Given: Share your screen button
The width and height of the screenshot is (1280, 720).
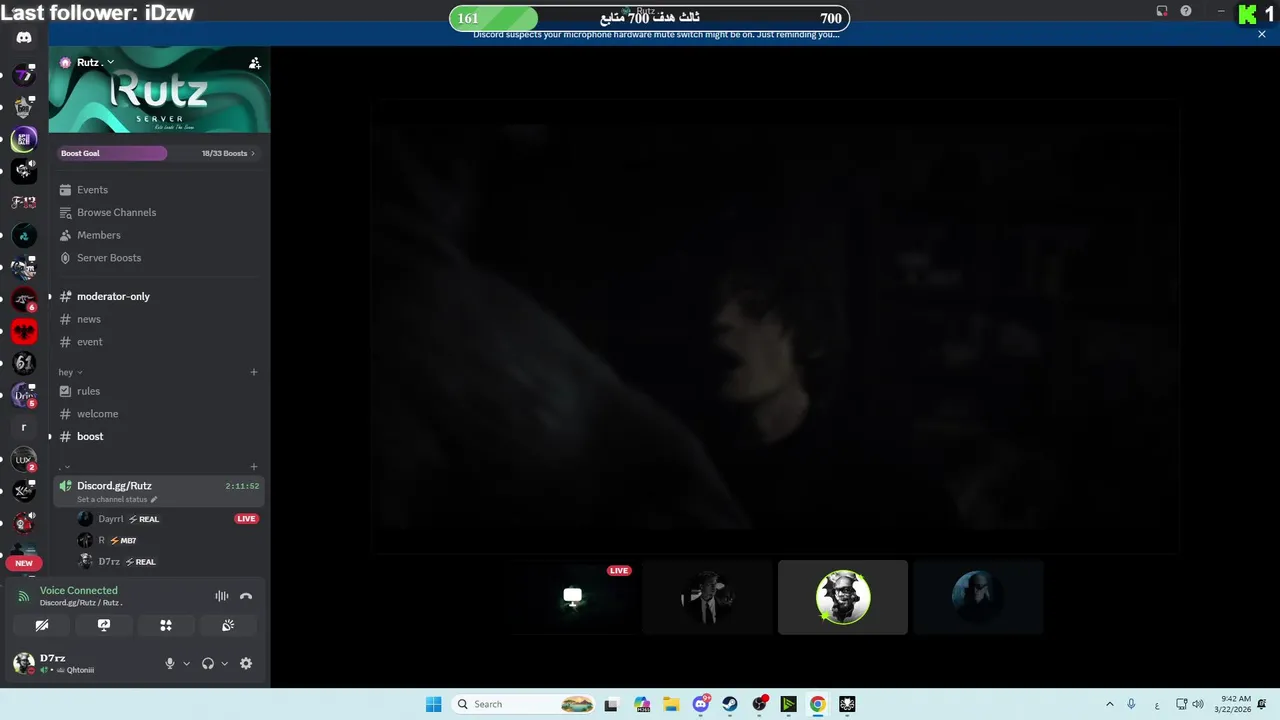Looking at the screenshot, I should 104,625.
